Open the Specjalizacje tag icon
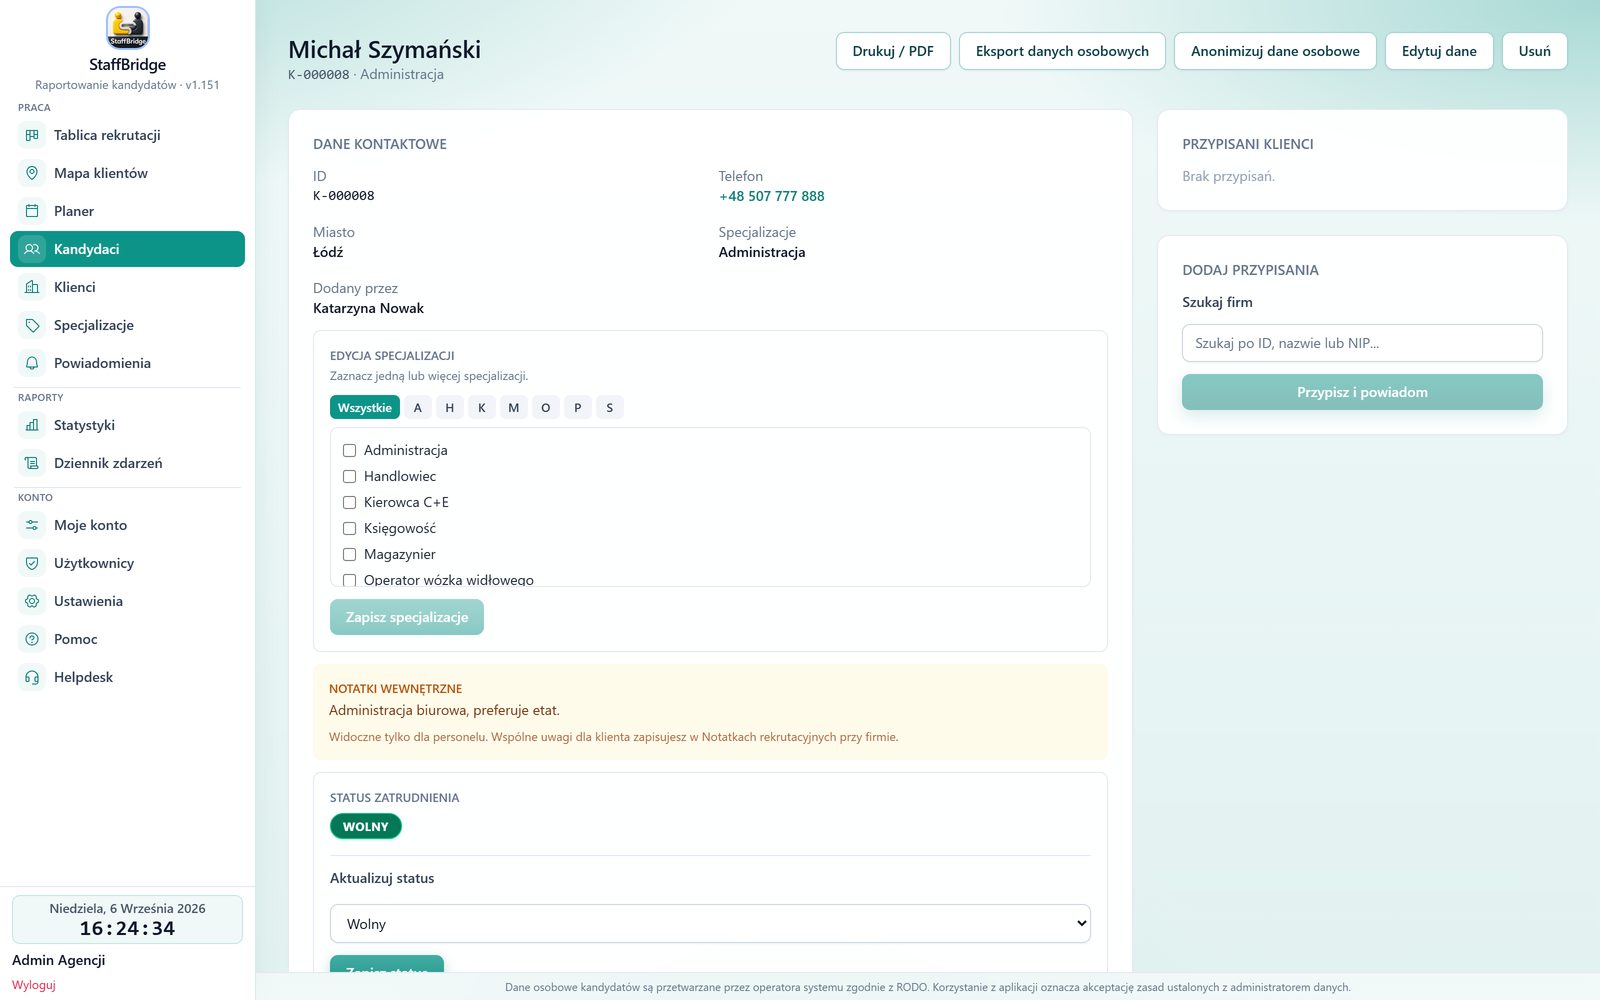The image size is (1600, 1000). 32,325
